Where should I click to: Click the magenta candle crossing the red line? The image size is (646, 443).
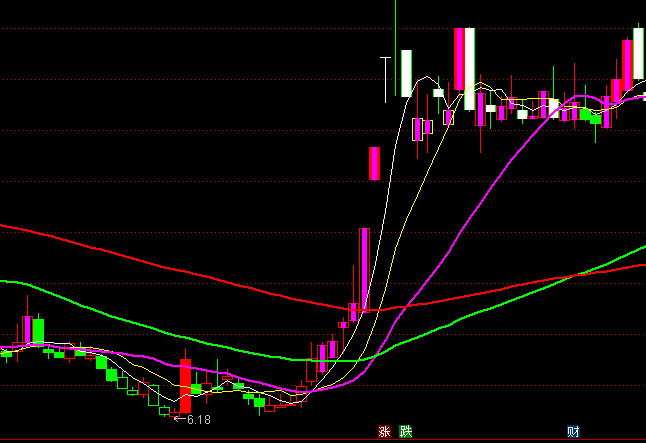(353, 311)
